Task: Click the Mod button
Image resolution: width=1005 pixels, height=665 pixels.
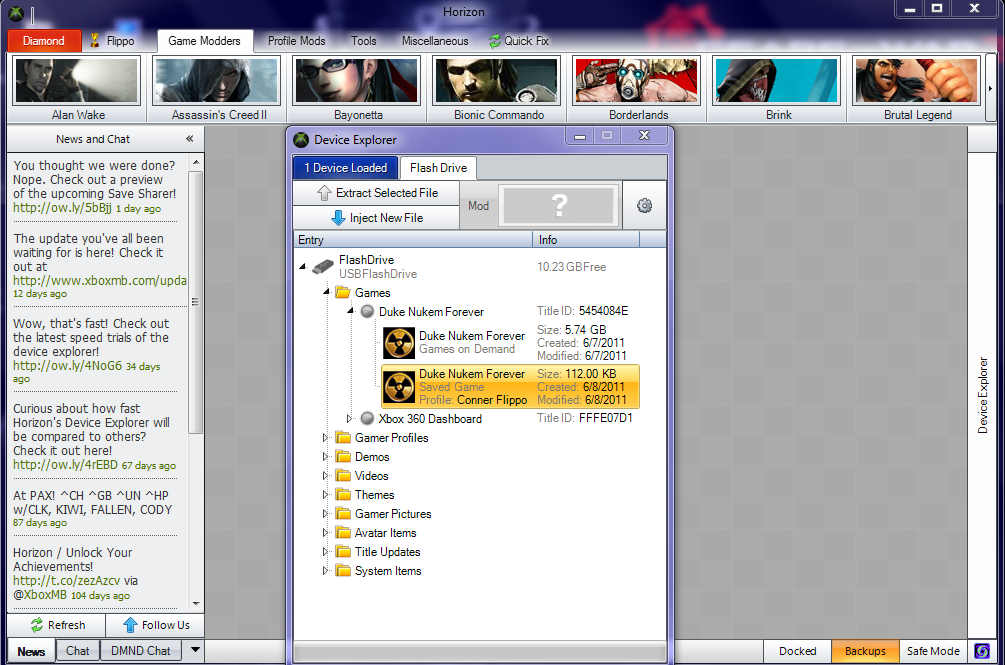Action: tap(478, 206)
